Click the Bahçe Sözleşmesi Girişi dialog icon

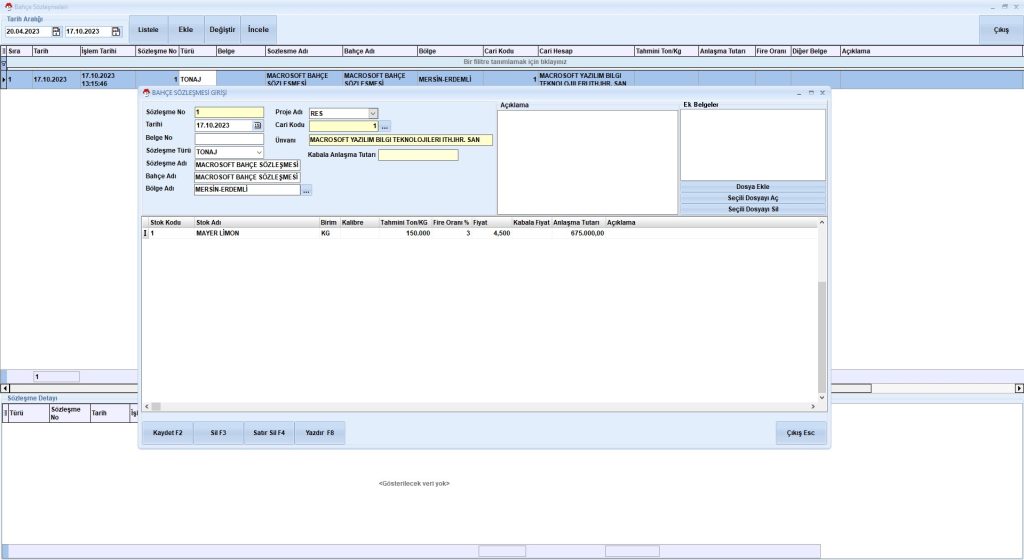coord(146,92)
